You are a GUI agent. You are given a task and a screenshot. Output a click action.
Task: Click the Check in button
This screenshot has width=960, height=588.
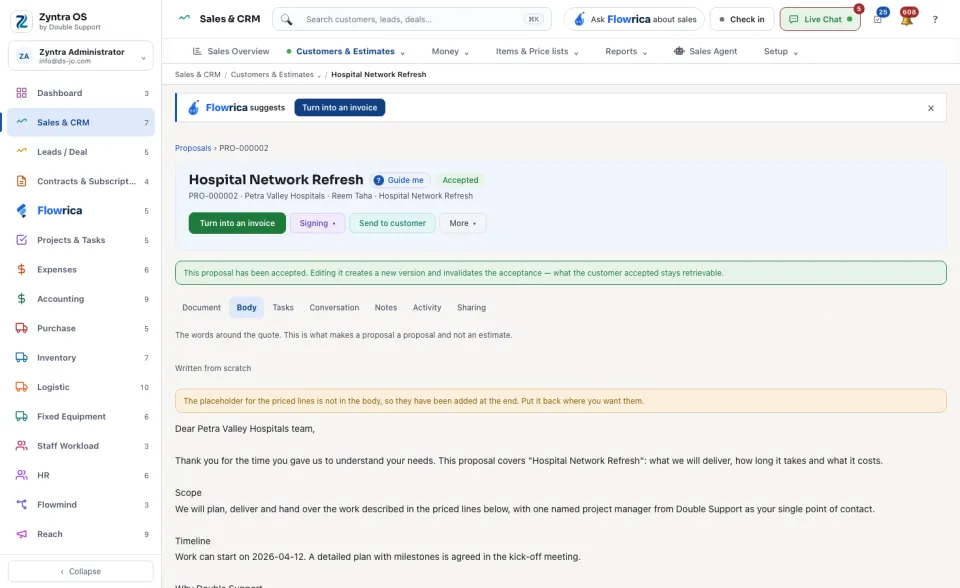click(742, 20)
